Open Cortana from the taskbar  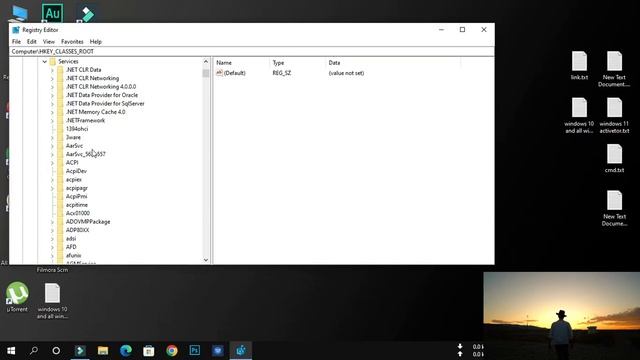pos(56,351)
